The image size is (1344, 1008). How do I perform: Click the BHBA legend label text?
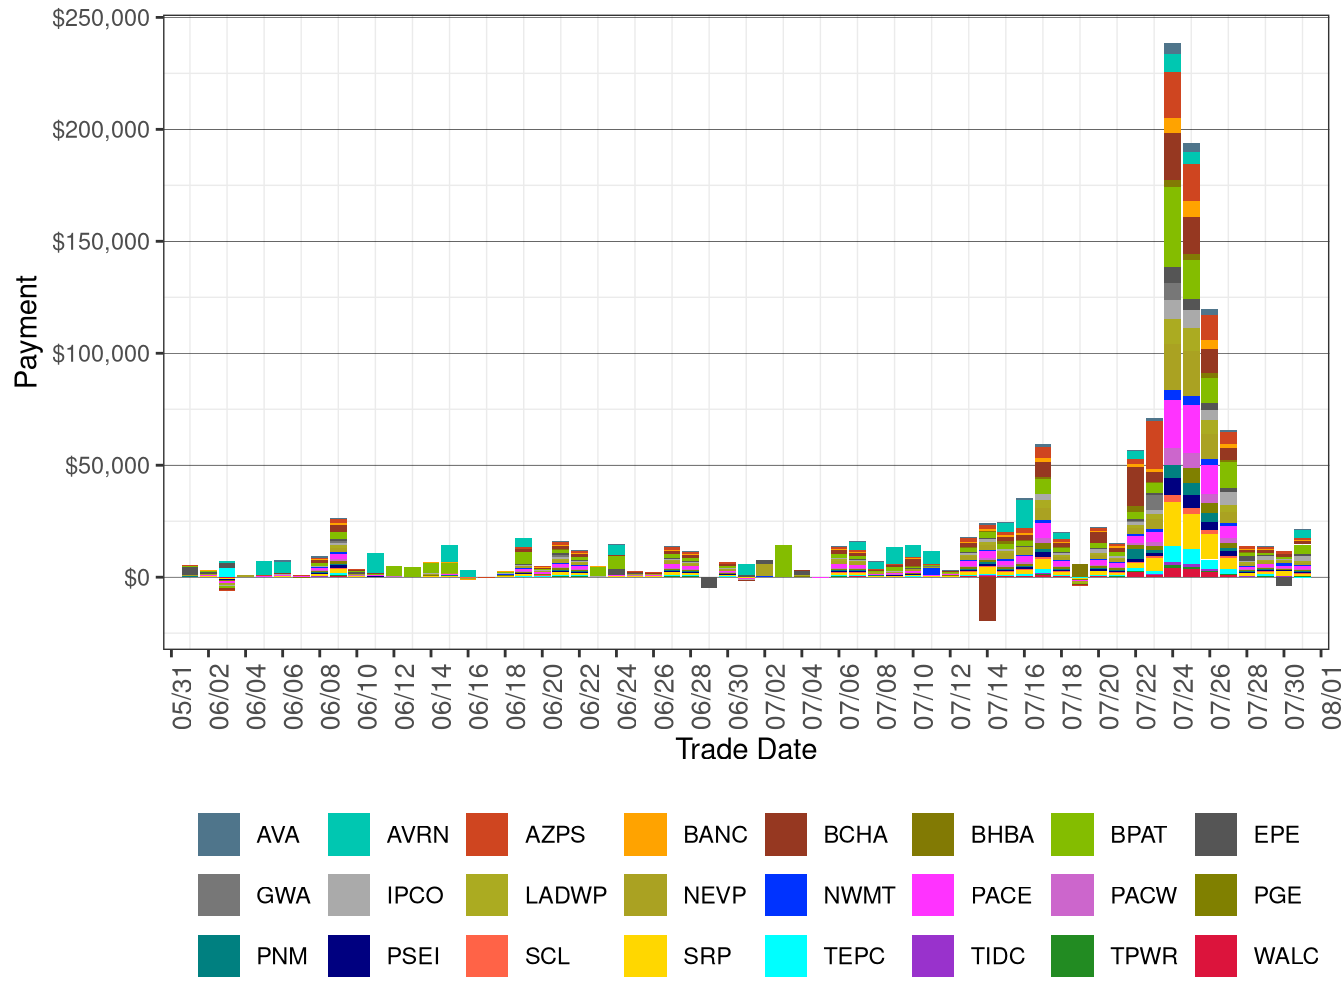[x=1002, y=835]
